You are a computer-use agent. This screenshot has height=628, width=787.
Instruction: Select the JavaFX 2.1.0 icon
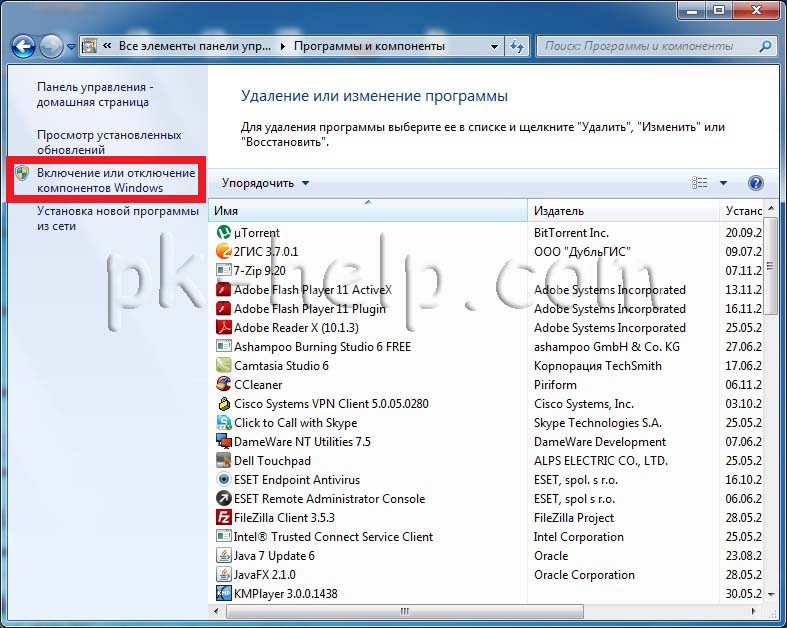point(223,575)
